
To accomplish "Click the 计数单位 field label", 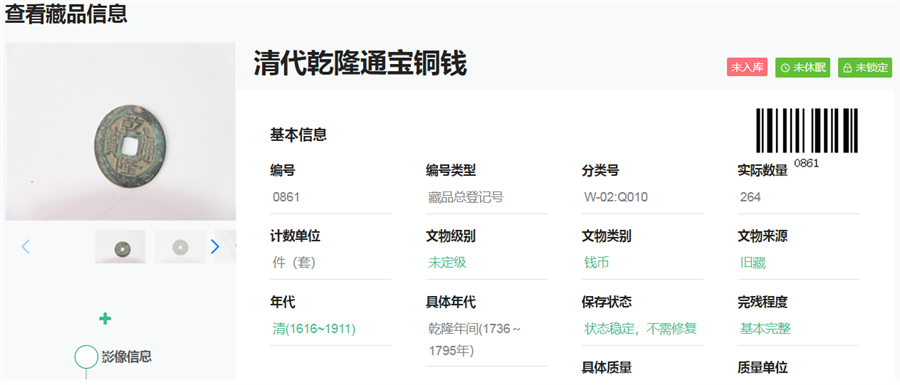I will pyautogui.click(x=295, y=236).
